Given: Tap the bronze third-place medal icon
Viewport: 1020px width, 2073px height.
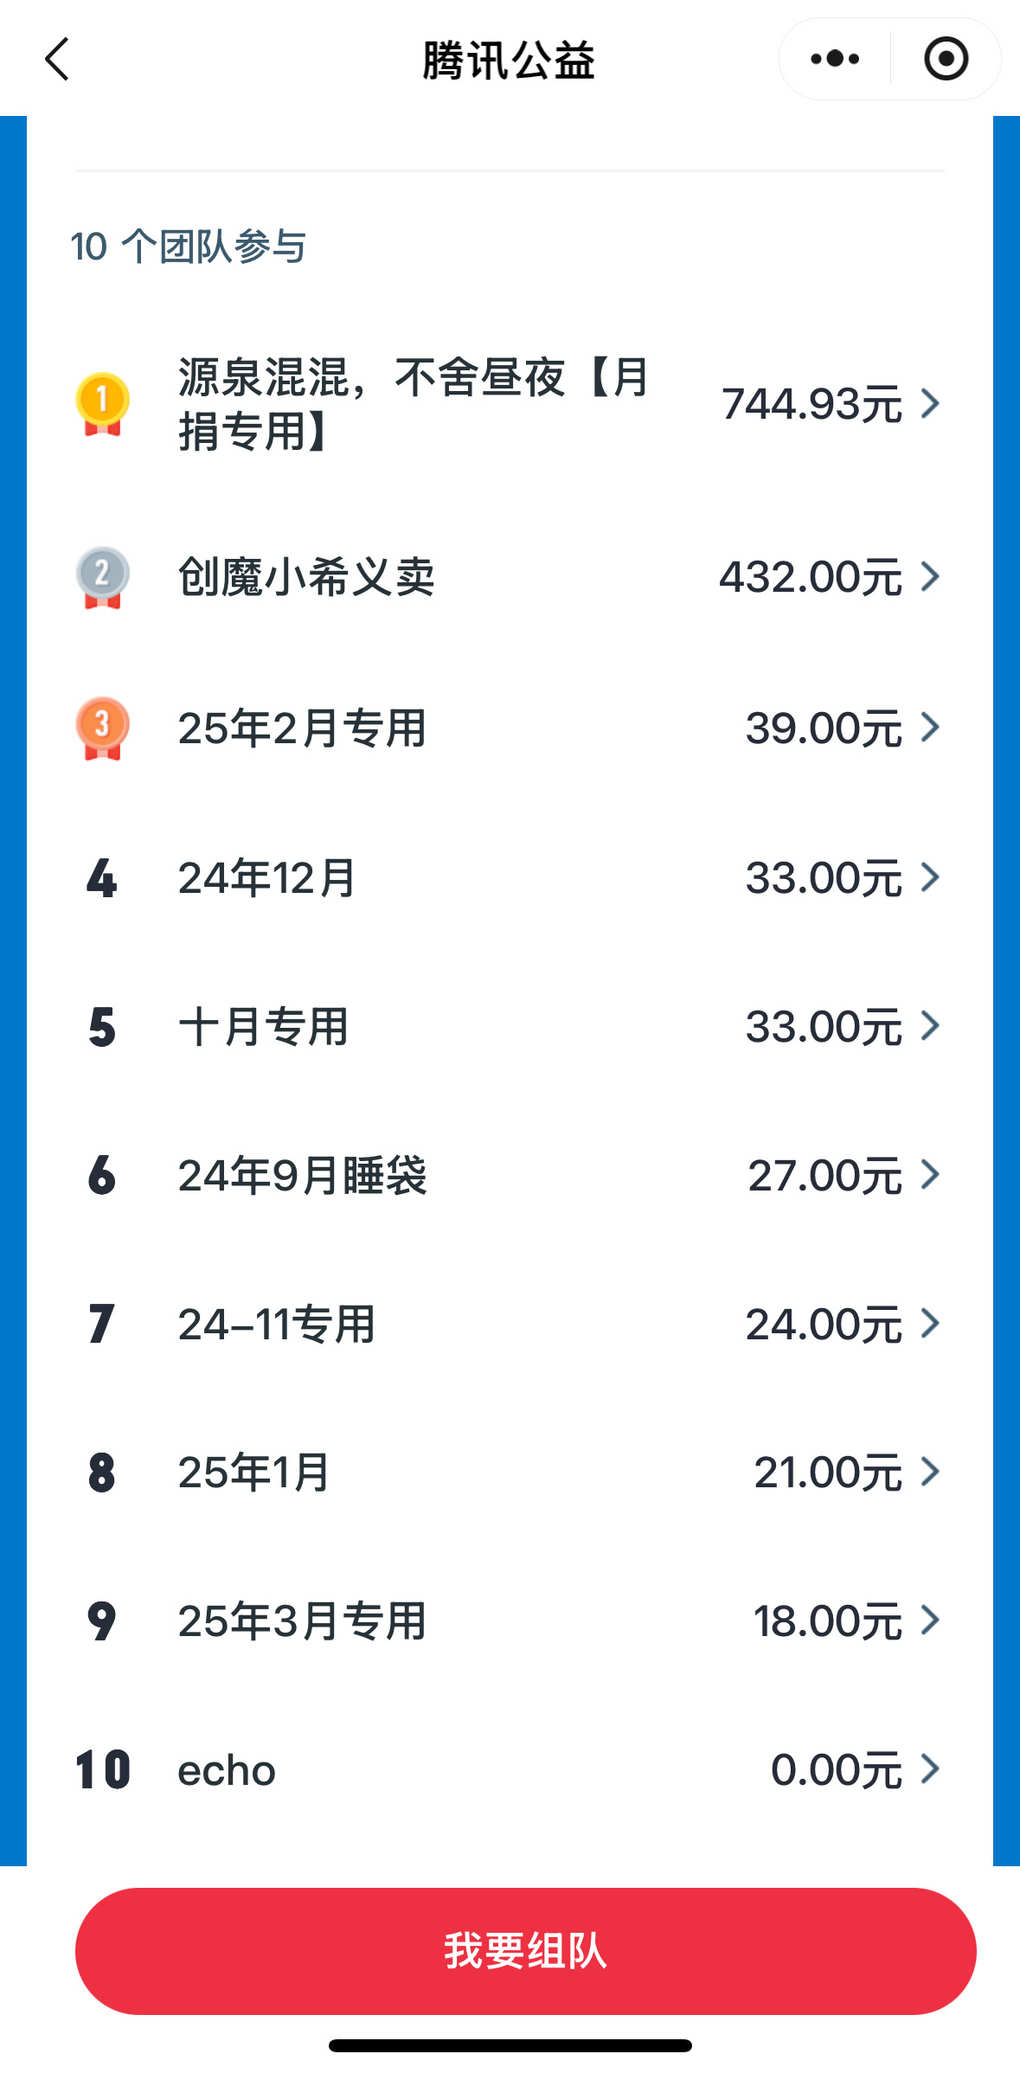Looking at the screenshot, I should [102, 728].
